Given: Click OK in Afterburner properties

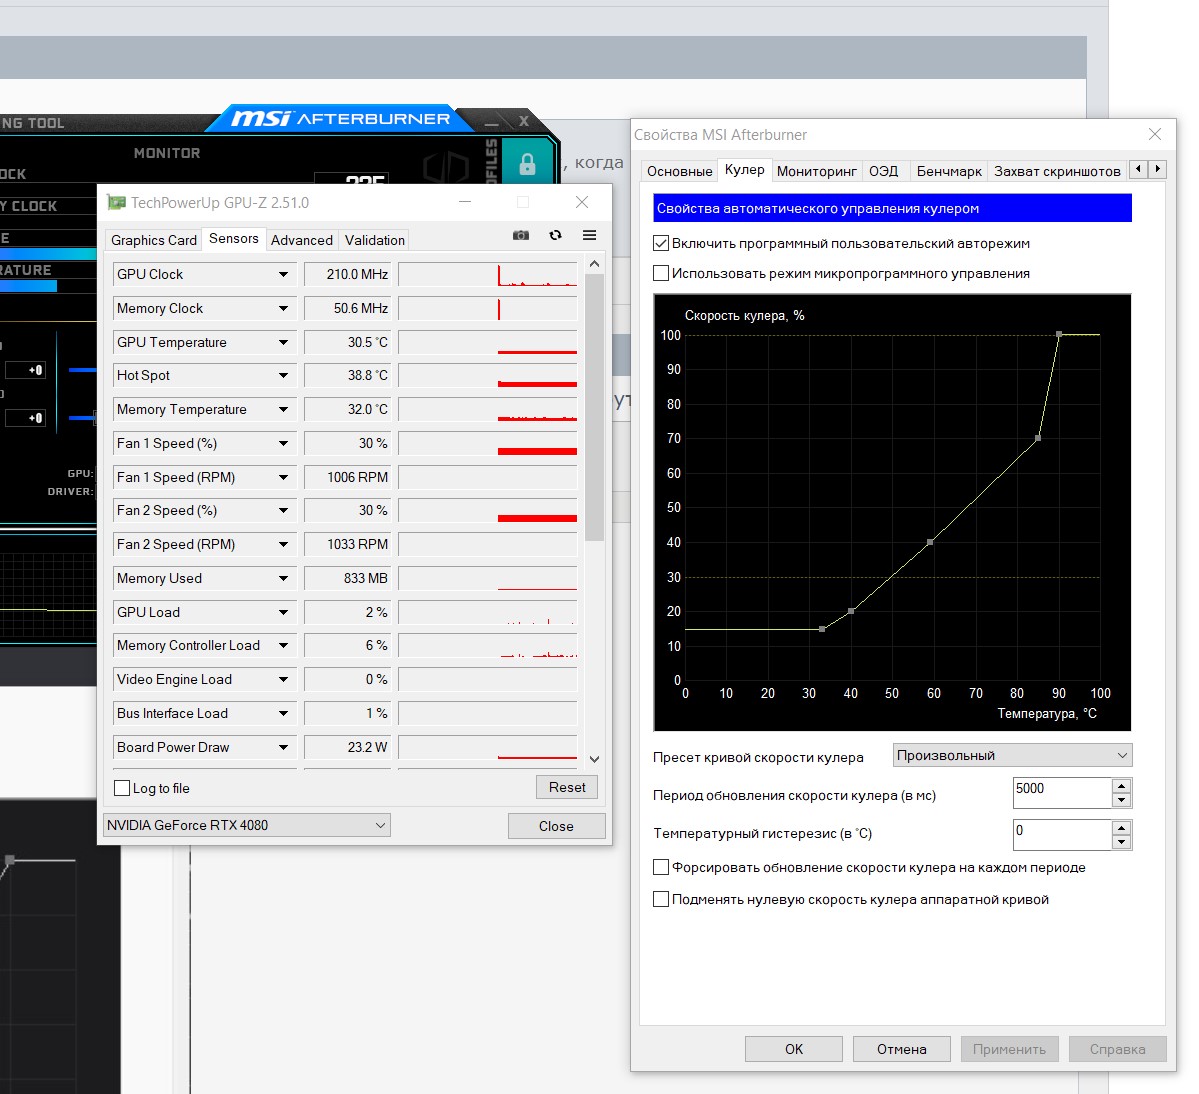Looking at the screenshot, I should tap(794, 1049).
